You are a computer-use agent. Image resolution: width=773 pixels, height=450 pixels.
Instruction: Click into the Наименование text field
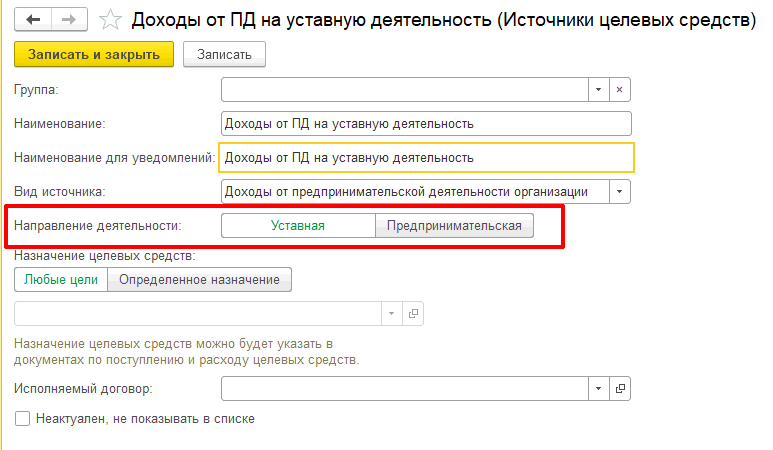426,124
